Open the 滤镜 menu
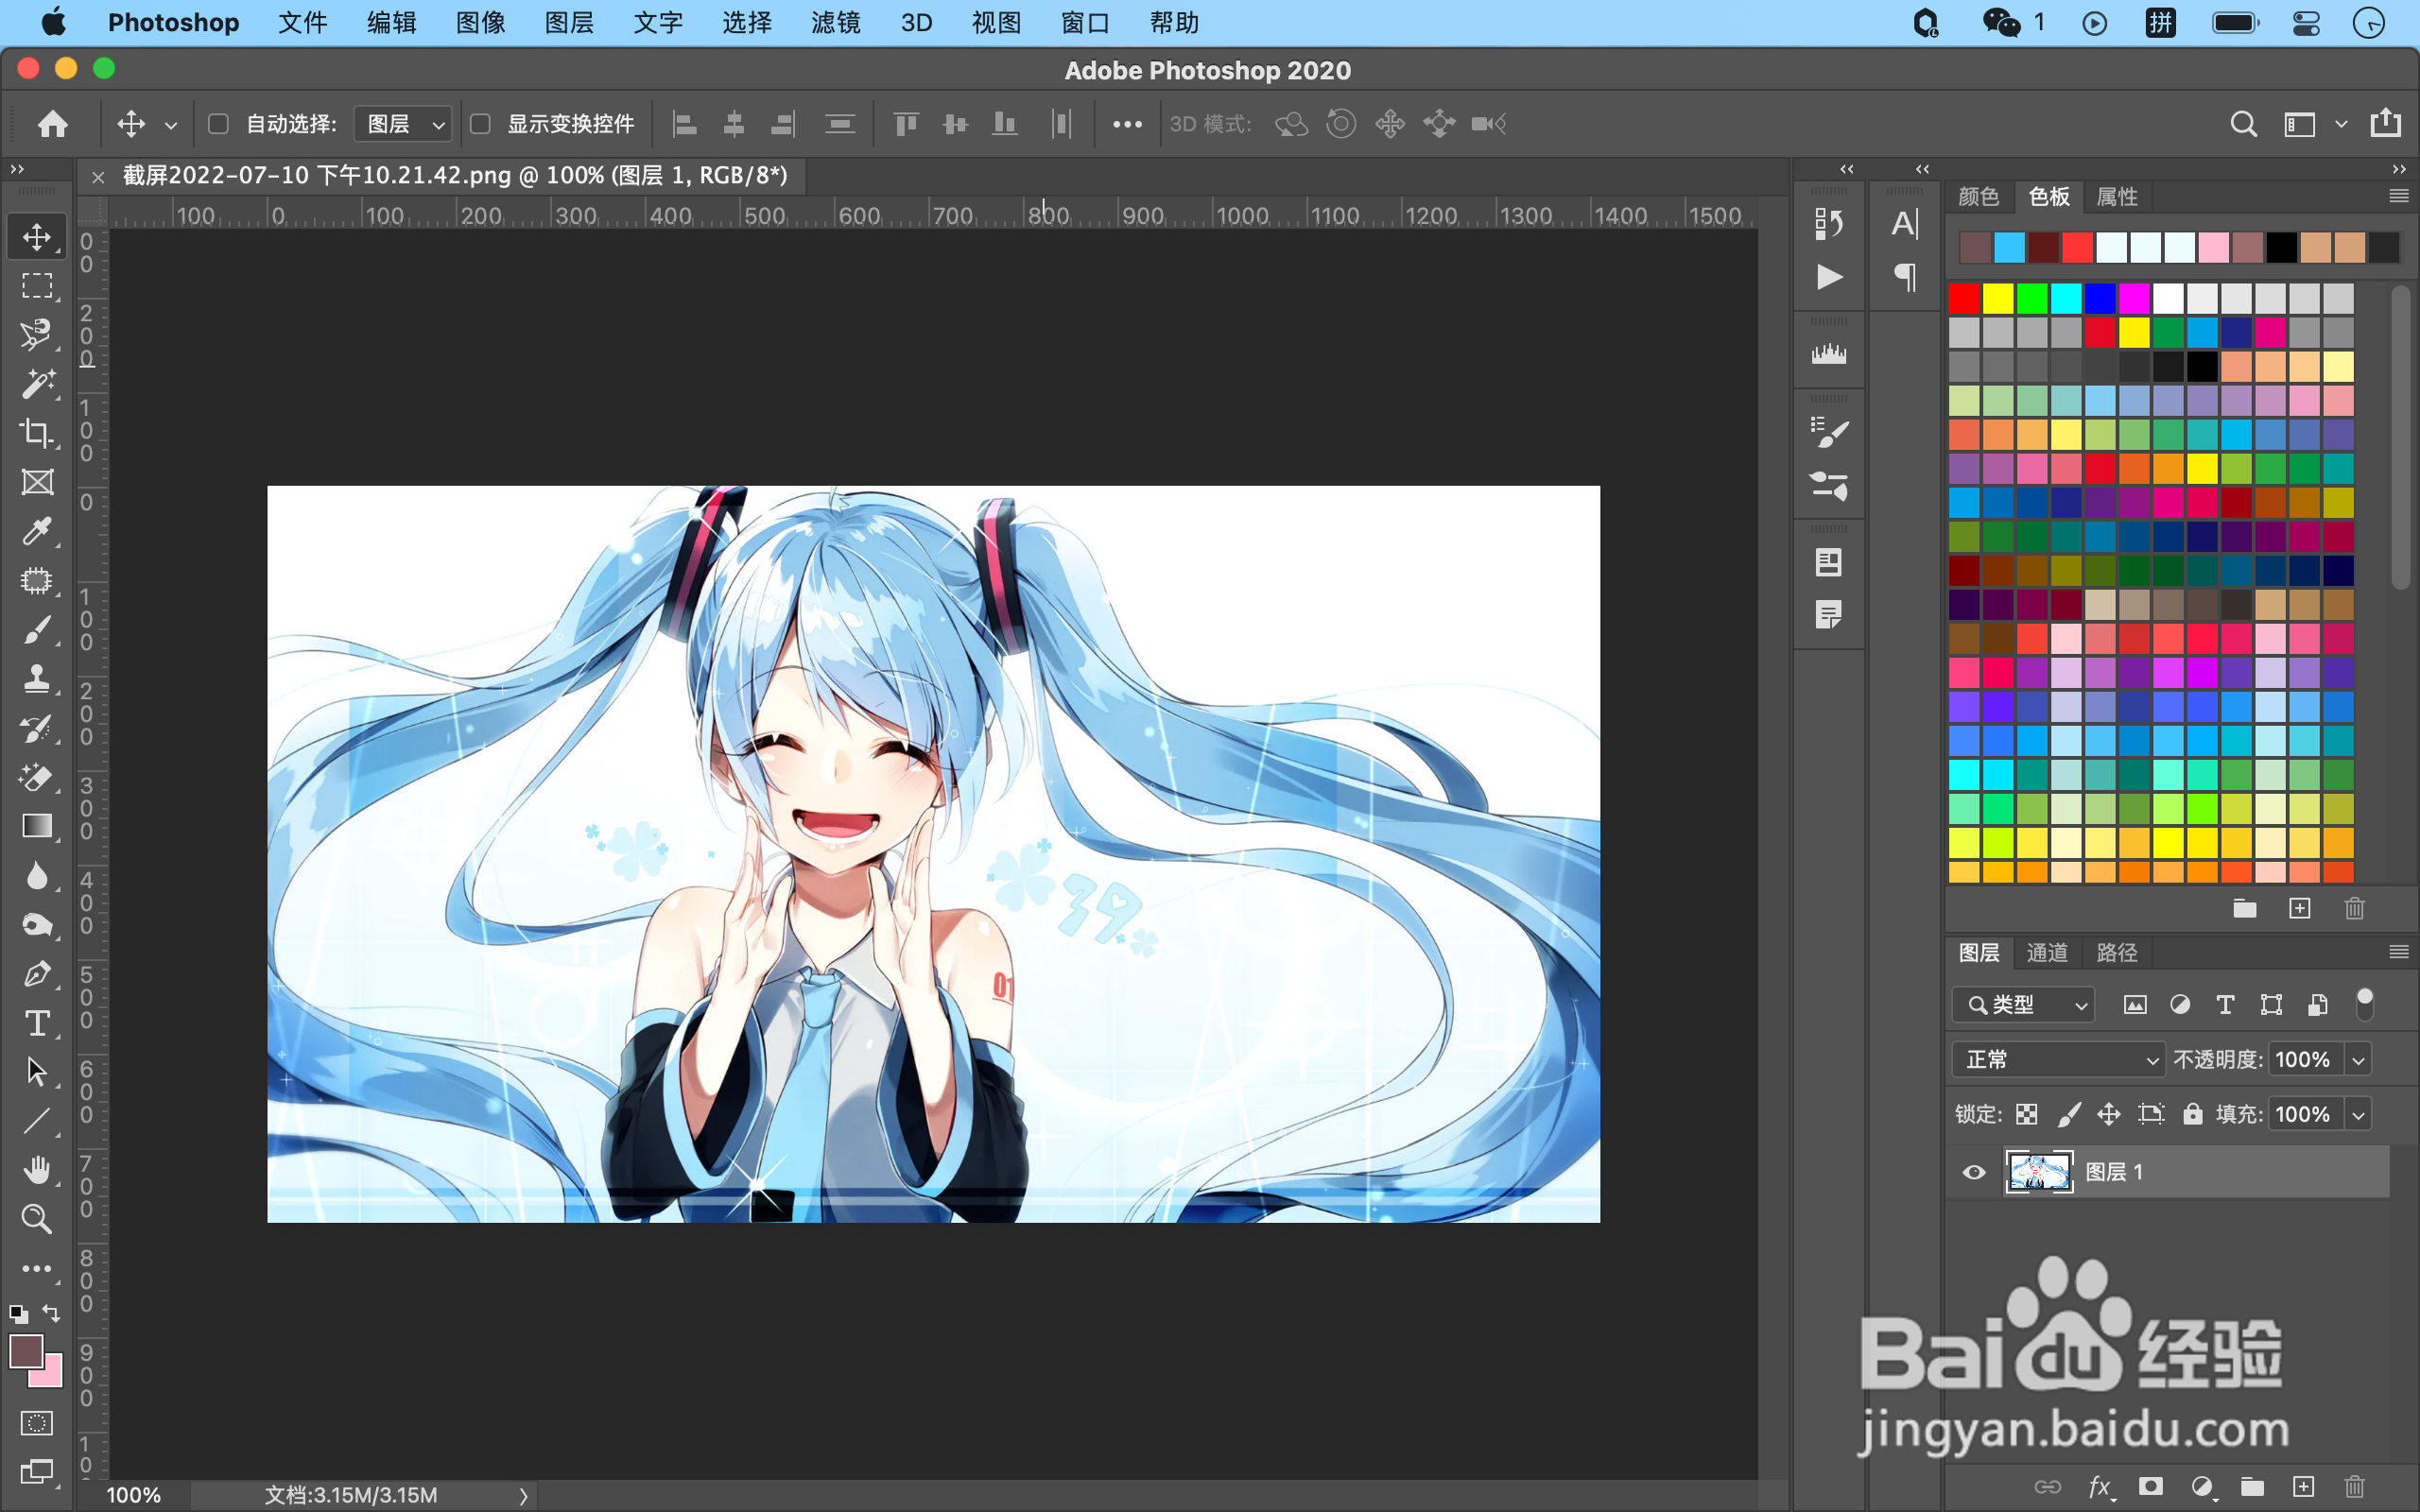2420x1512 pixels. pyautogui.click(x=835, y=23)
